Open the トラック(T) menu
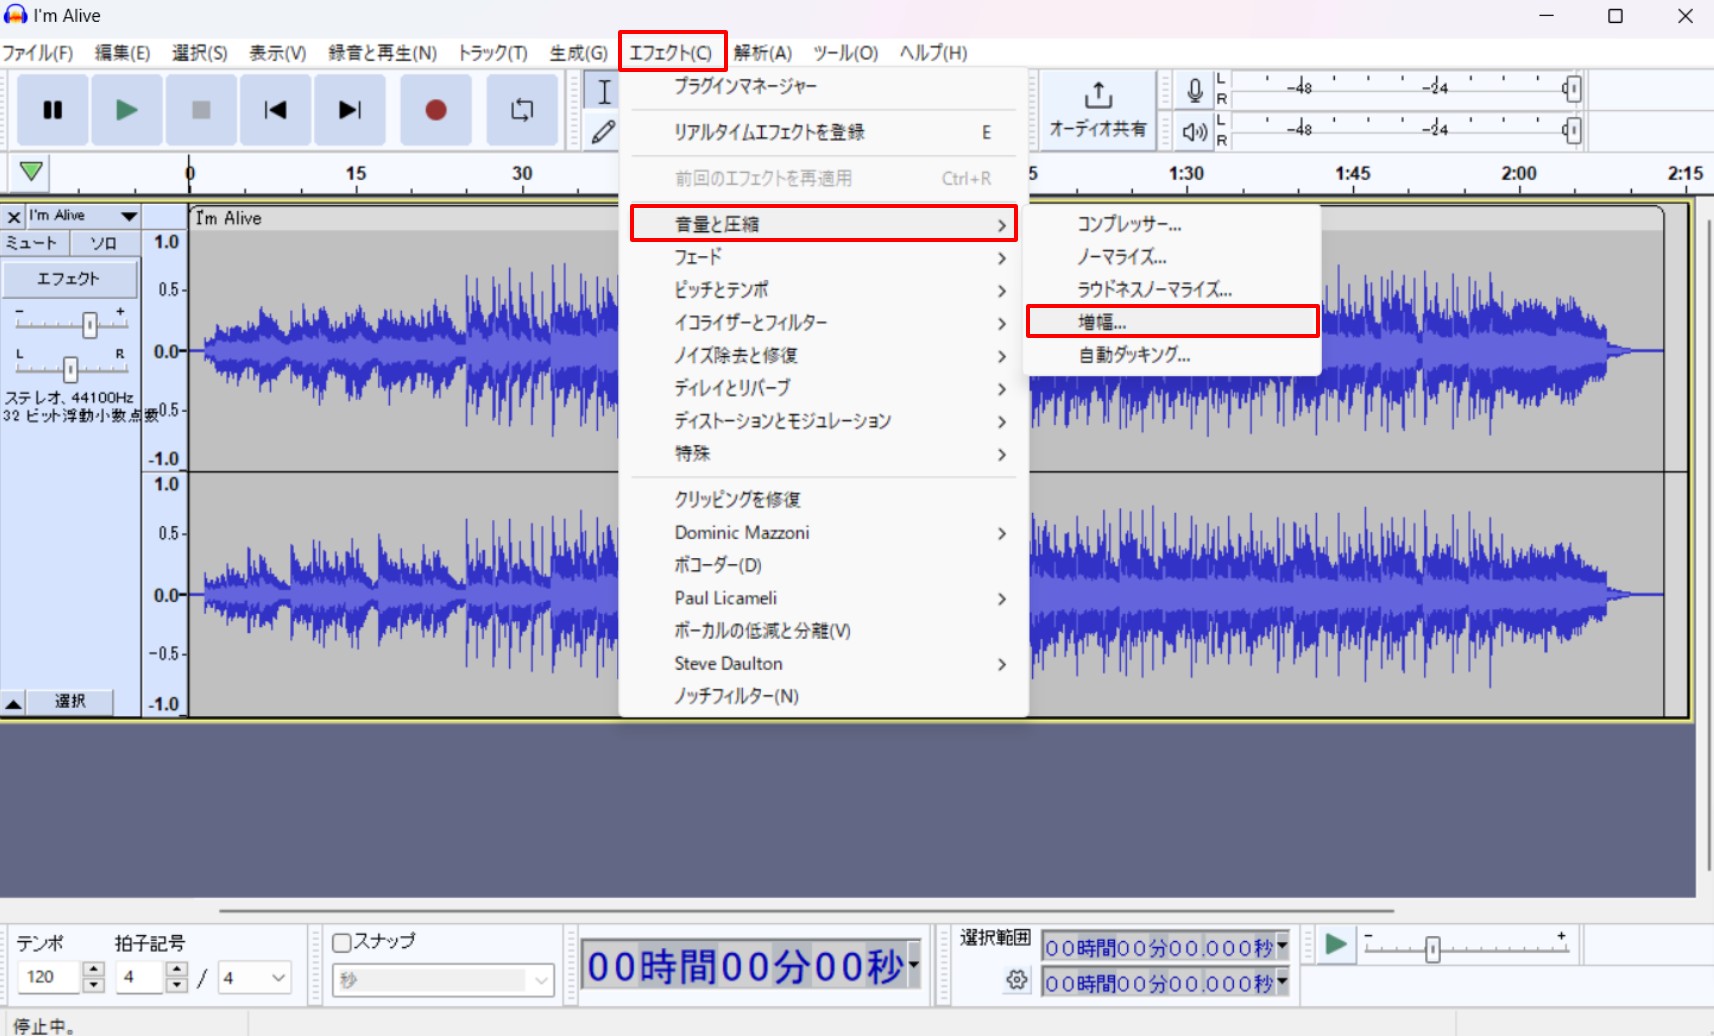Screen dimensions: 1714x1036 click(x=492, y=53)
